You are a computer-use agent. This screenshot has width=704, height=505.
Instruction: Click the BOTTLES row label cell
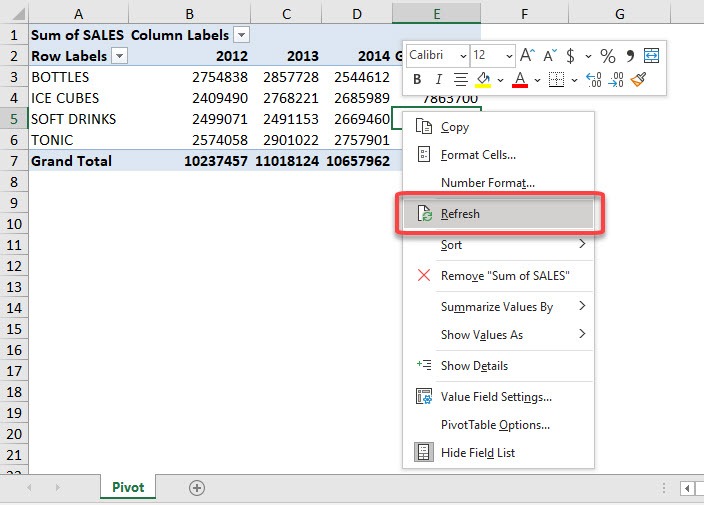[79, 77]
